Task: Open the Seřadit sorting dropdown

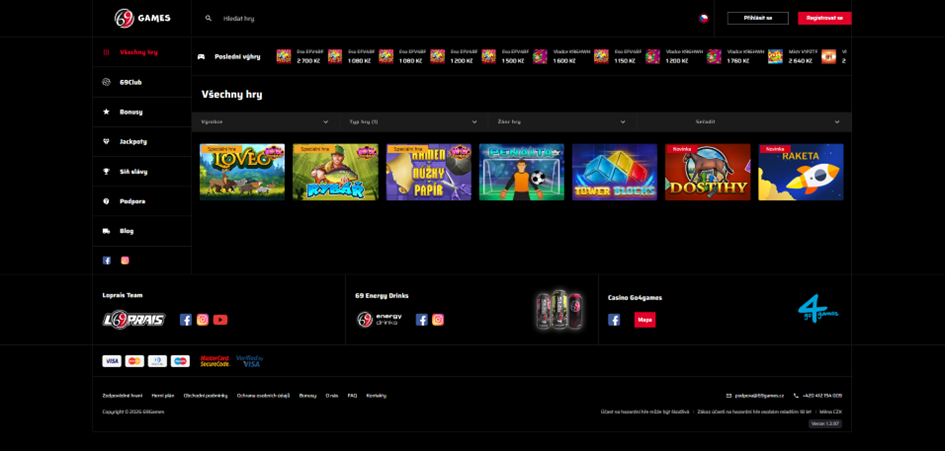Action: (x=744, y=122)
